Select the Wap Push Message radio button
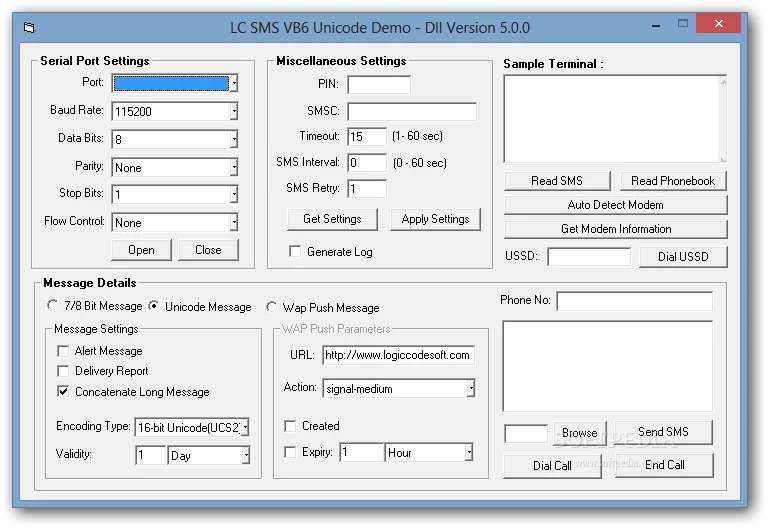Image resolution: width=768 pixels, height=528 pixels. tap(271, 307)
